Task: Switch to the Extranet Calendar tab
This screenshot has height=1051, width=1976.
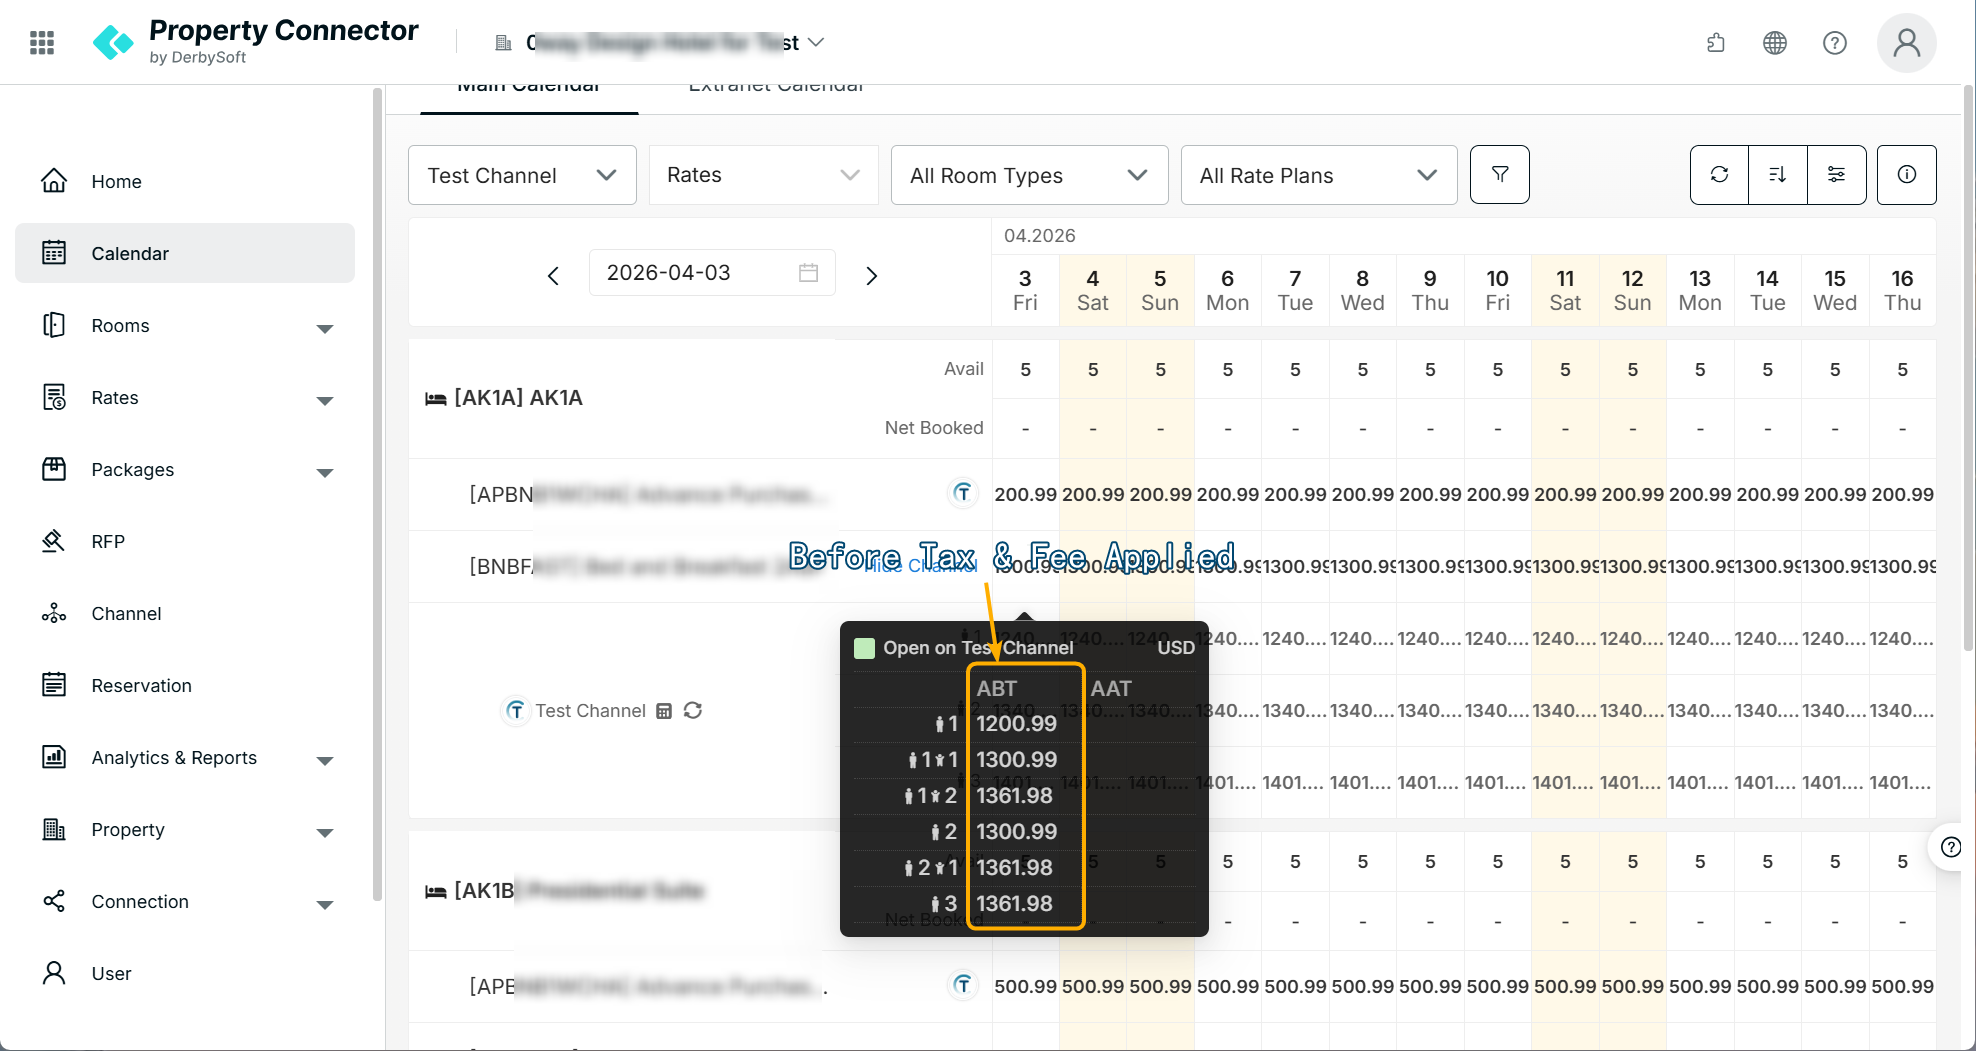Action: click(776, 92)
